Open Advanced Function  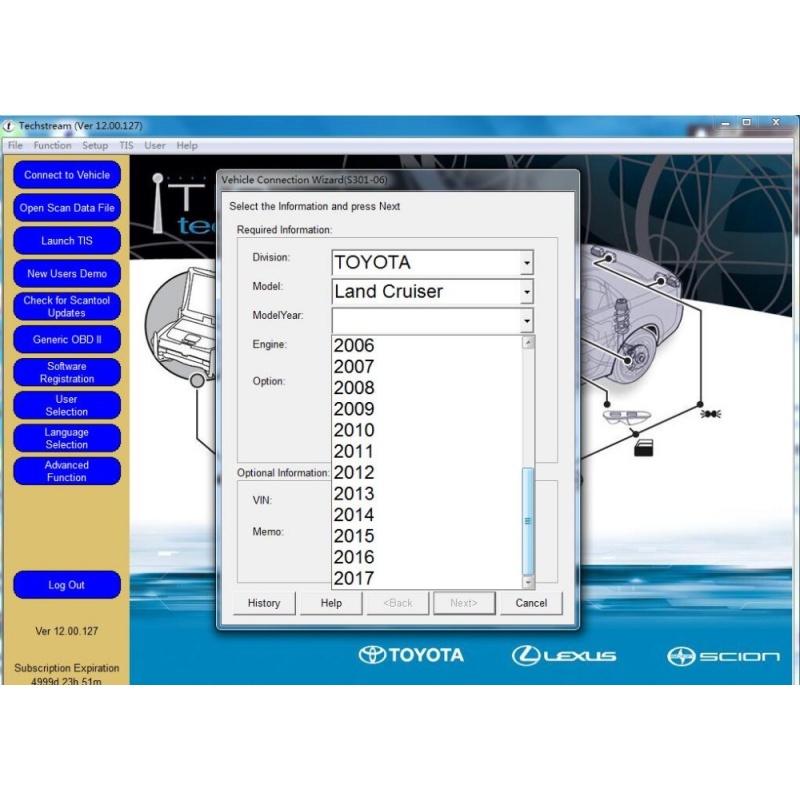67,471
